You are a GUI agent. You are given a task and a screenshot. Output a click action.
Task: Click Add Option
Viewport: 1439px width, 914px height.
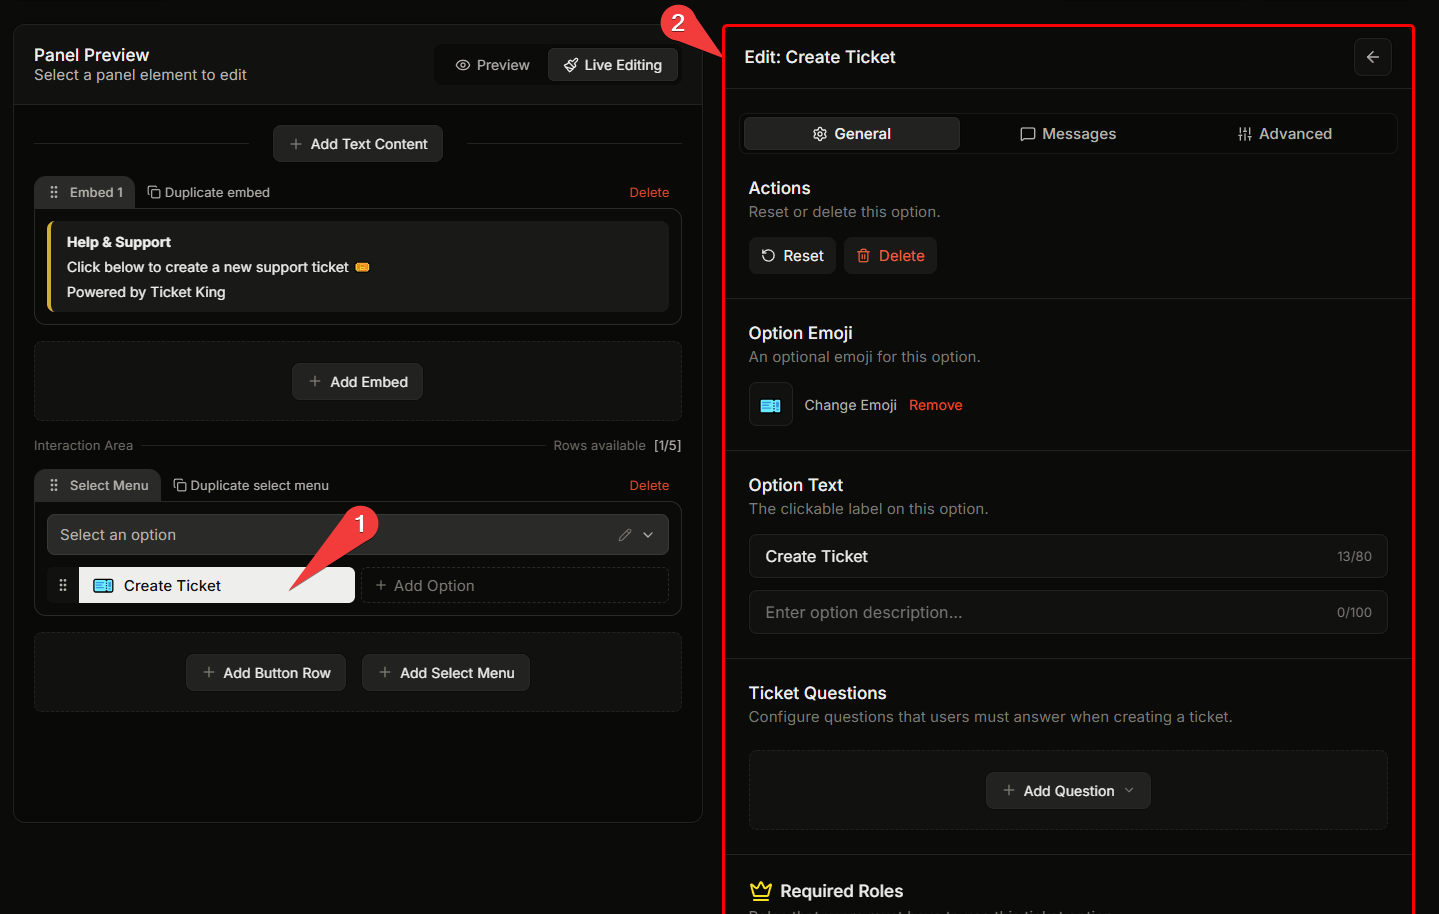pos(515,585)
